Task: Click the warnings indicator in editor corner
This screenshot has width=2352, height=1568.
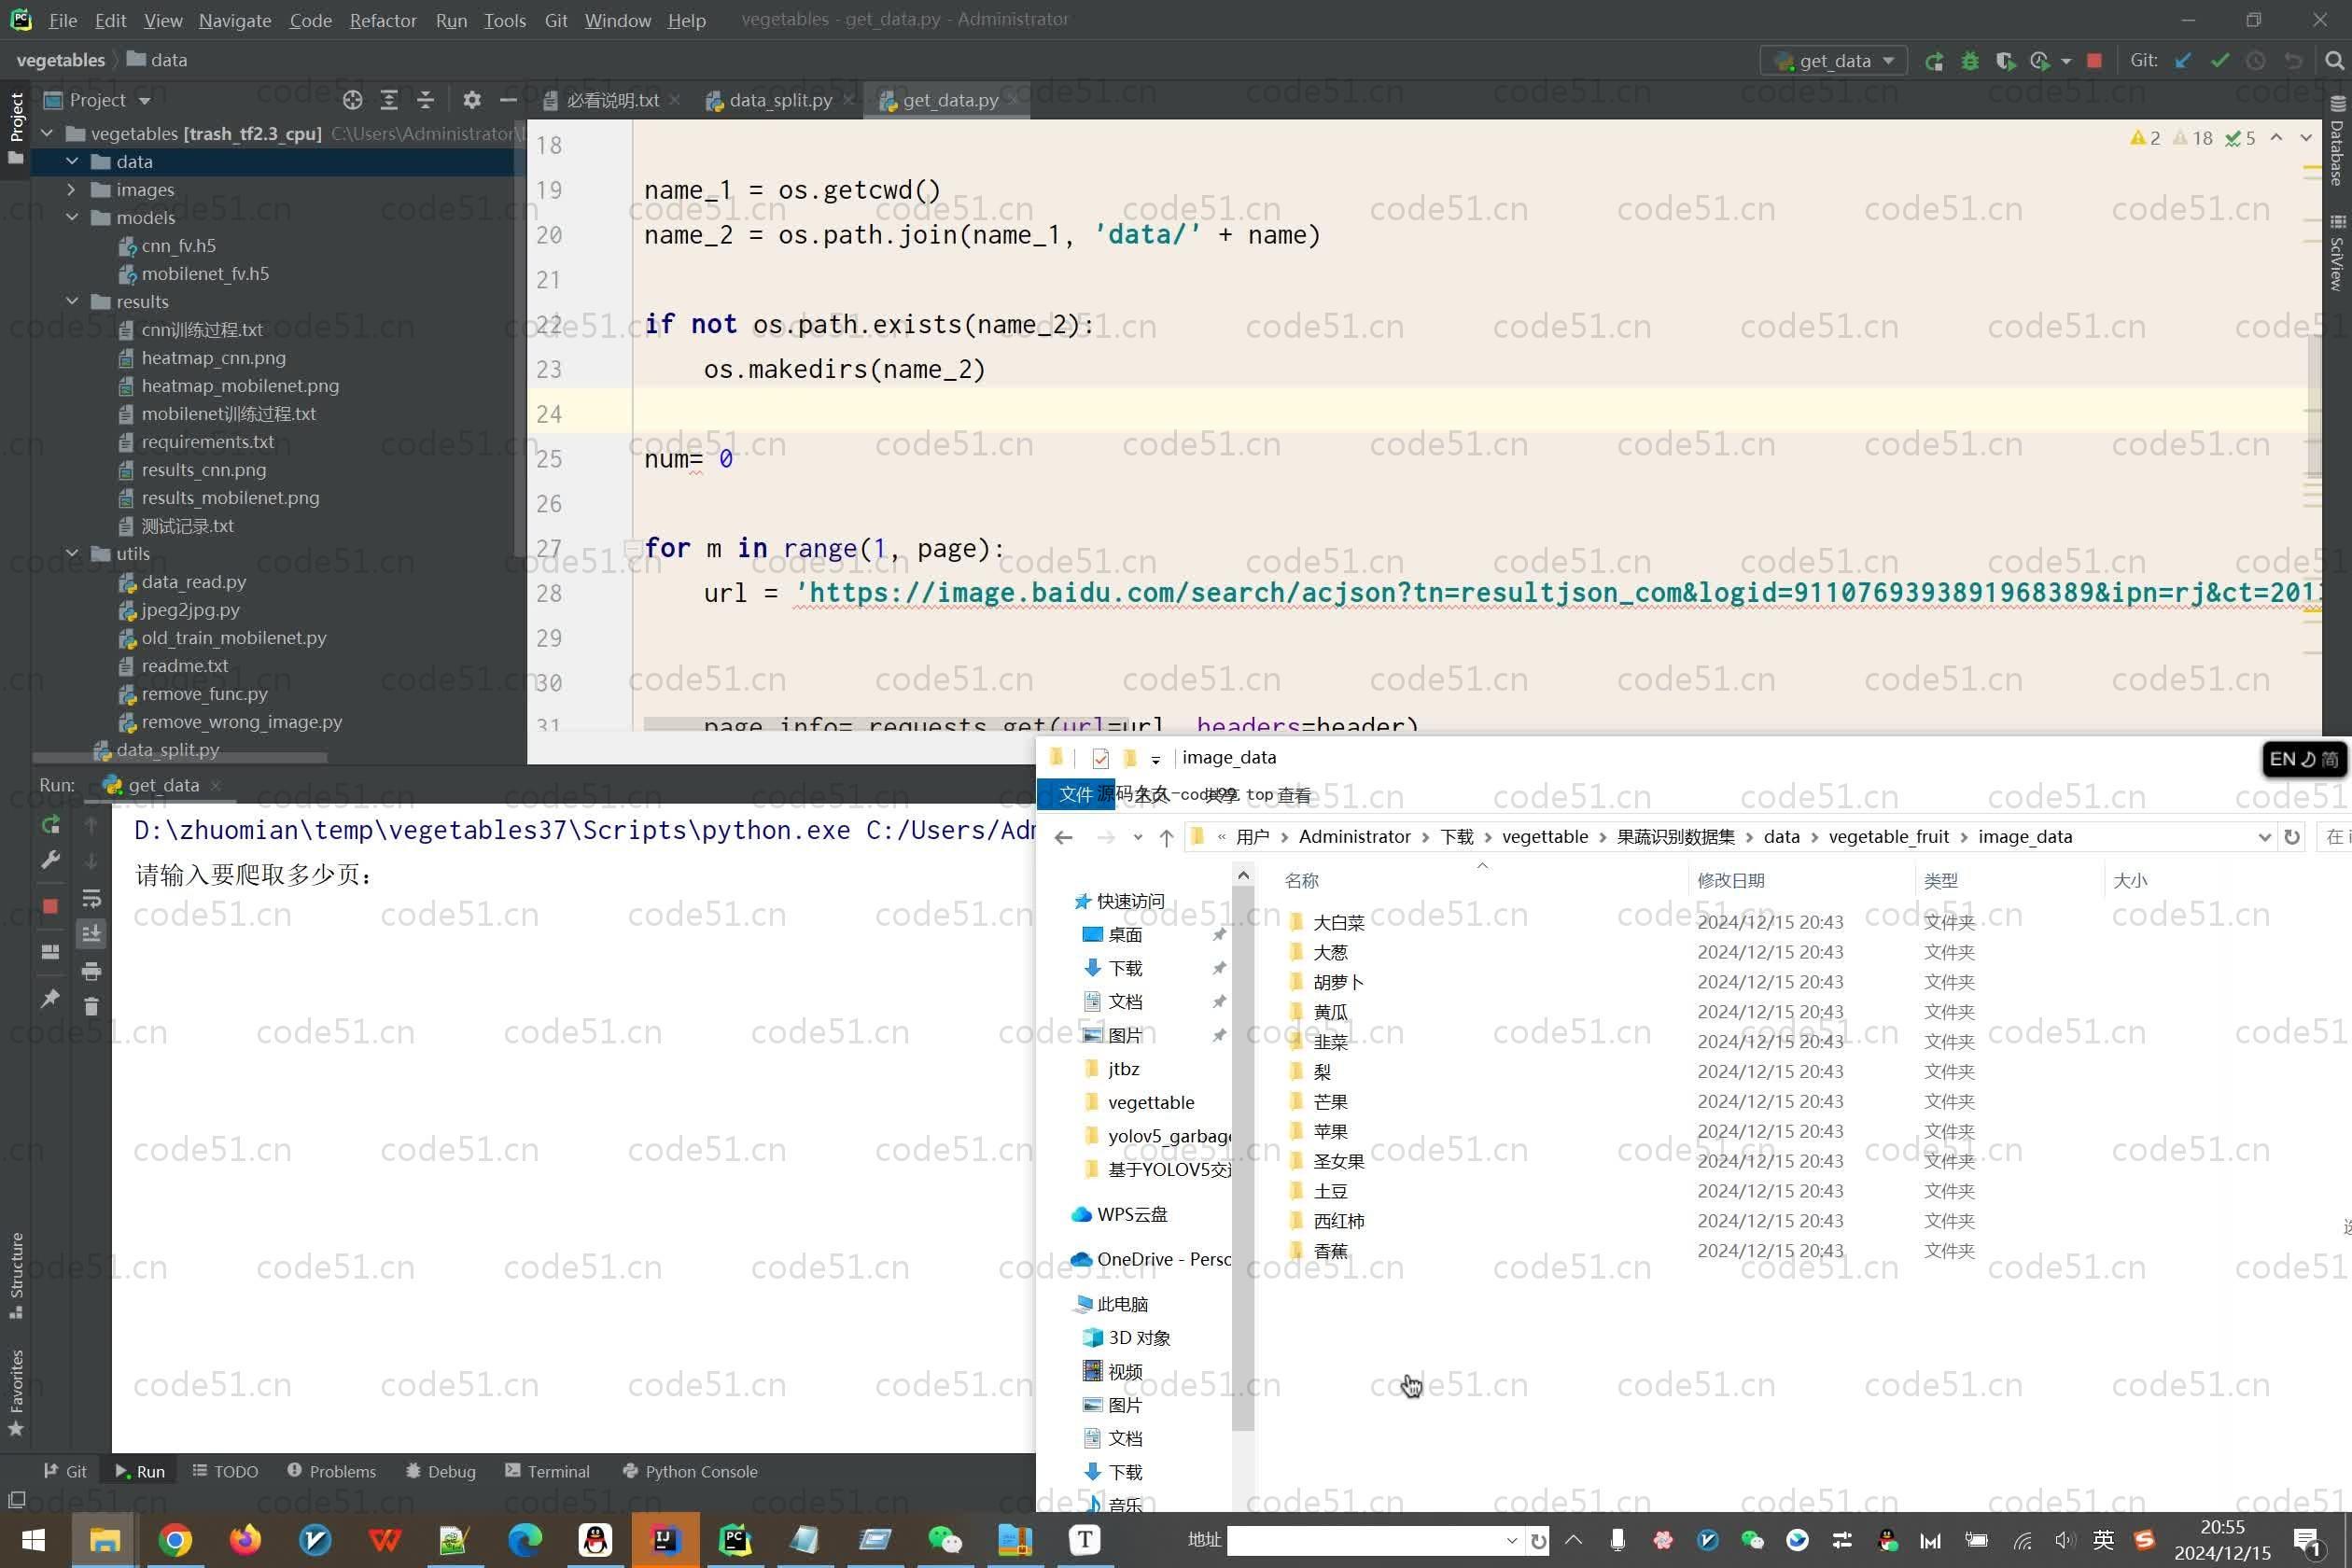Action: 2144,138
